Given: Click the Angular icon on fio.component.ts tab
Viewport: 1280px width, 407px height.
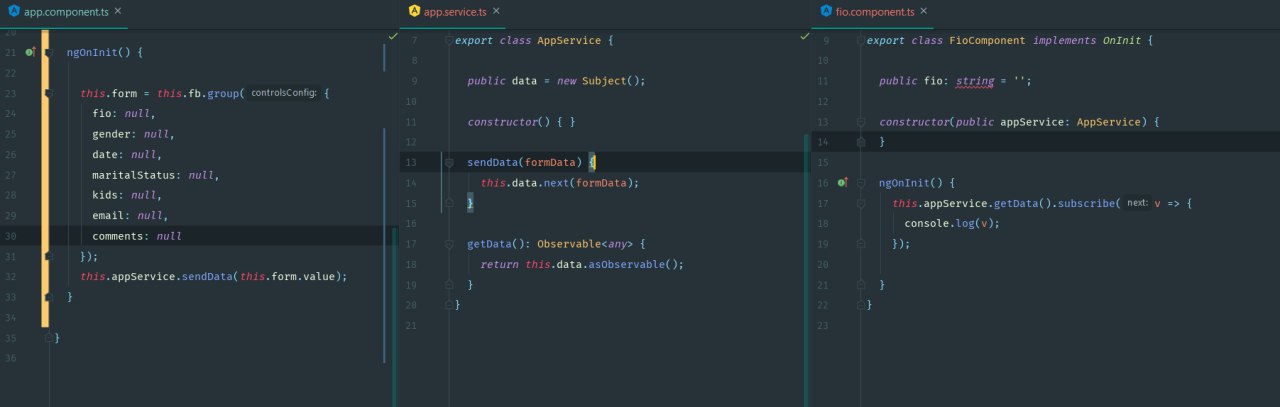Looking at the screenshot, I should tap(825, 12).
